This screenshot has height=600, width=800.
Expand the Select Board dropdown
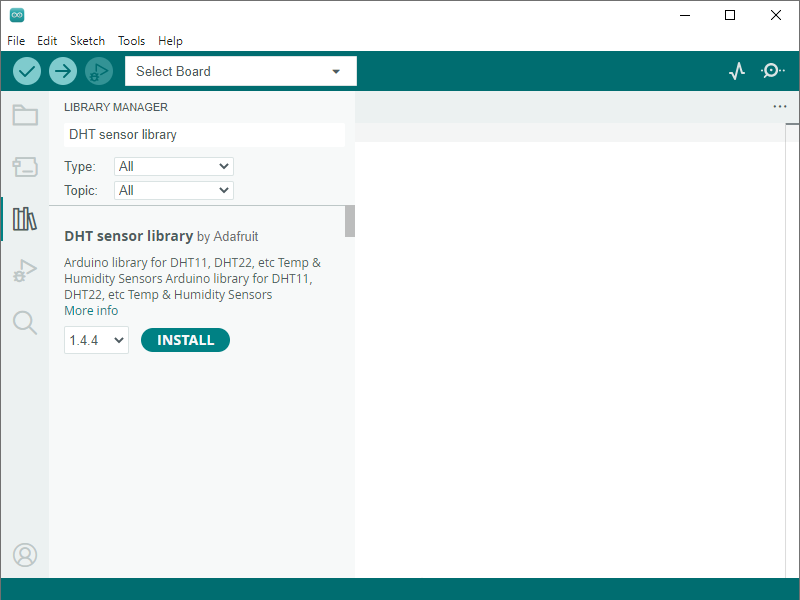pos(241,71)
